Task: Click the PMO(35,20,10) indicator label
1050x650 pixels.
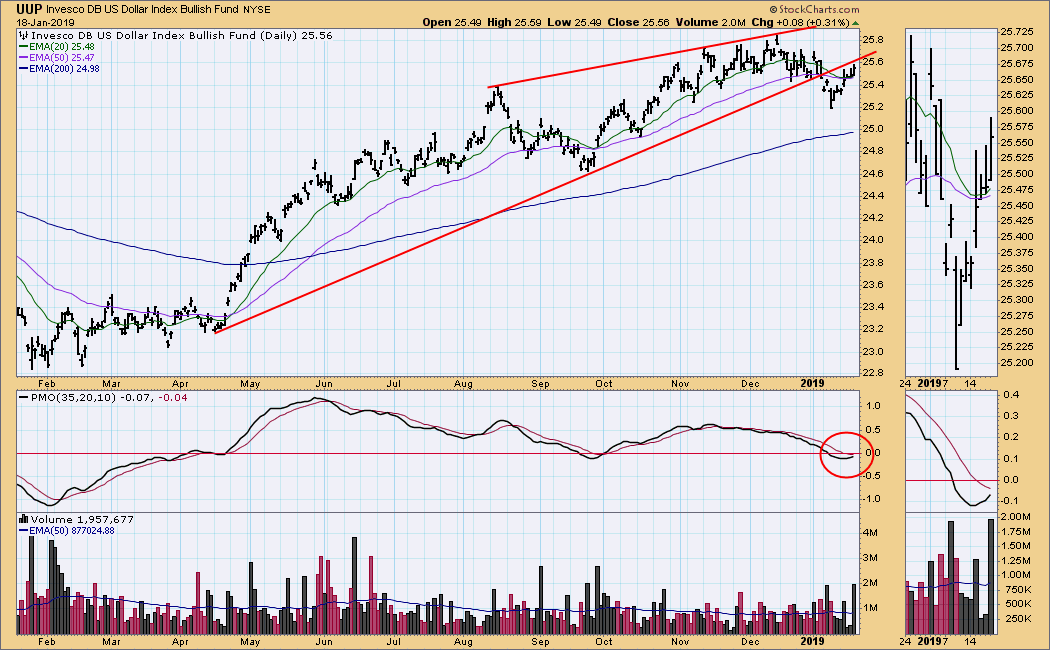Action: pos(62,400)
